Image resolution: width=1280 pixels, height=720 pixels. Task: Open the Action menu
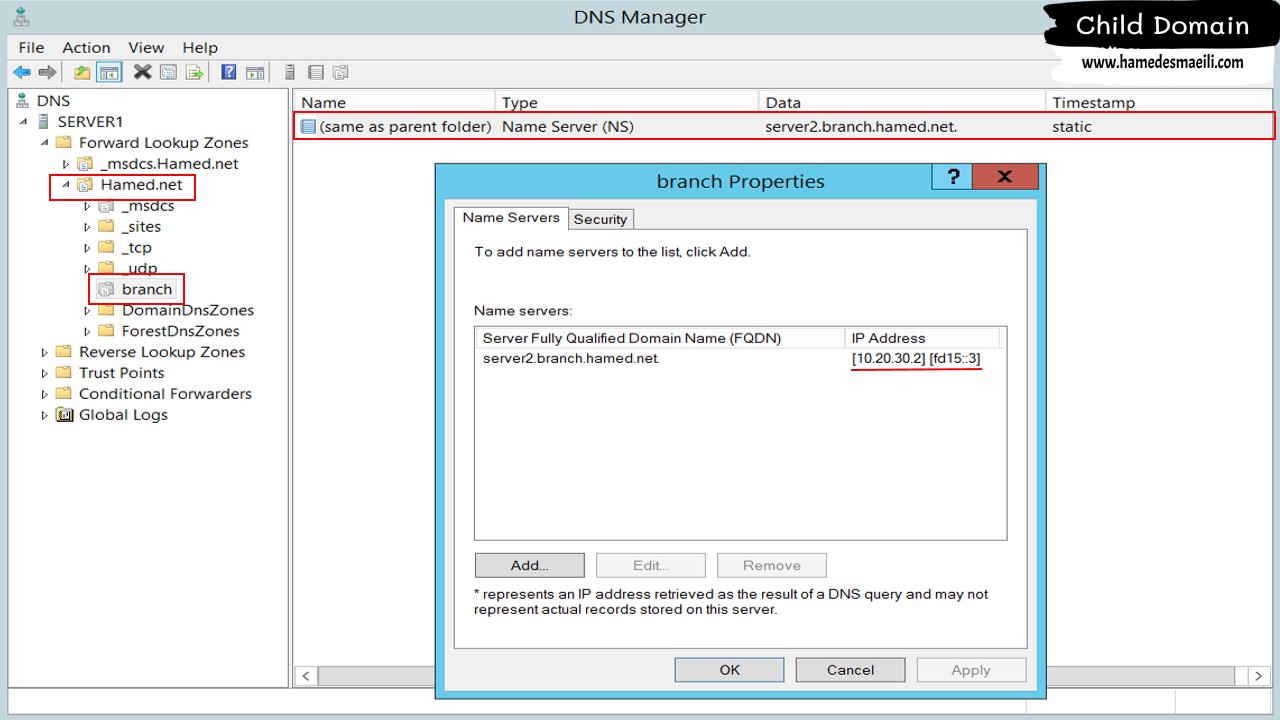(86, 47)
